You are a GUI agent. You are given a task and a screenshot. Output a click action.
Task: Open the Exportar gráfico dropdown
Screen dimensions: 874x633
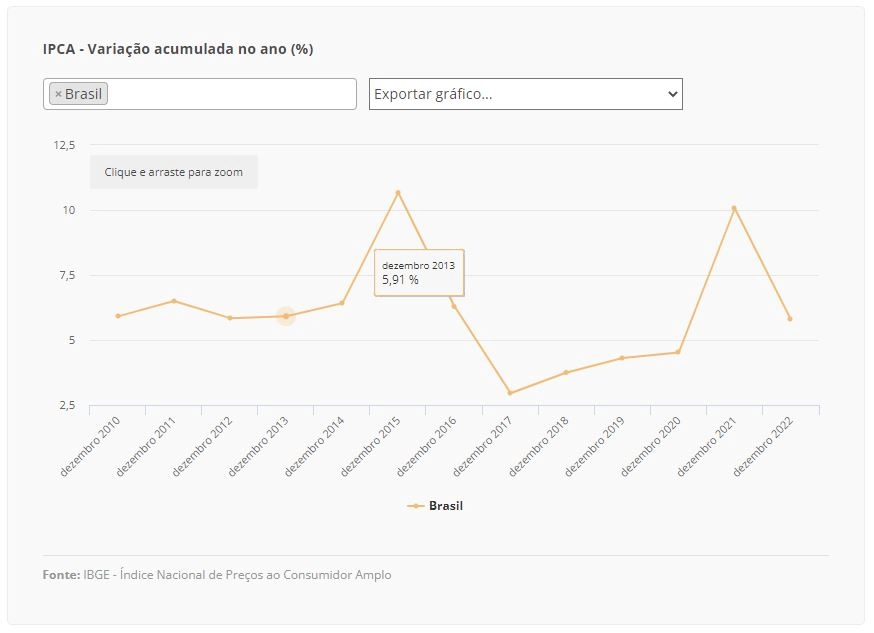click(x=526, y=94)
